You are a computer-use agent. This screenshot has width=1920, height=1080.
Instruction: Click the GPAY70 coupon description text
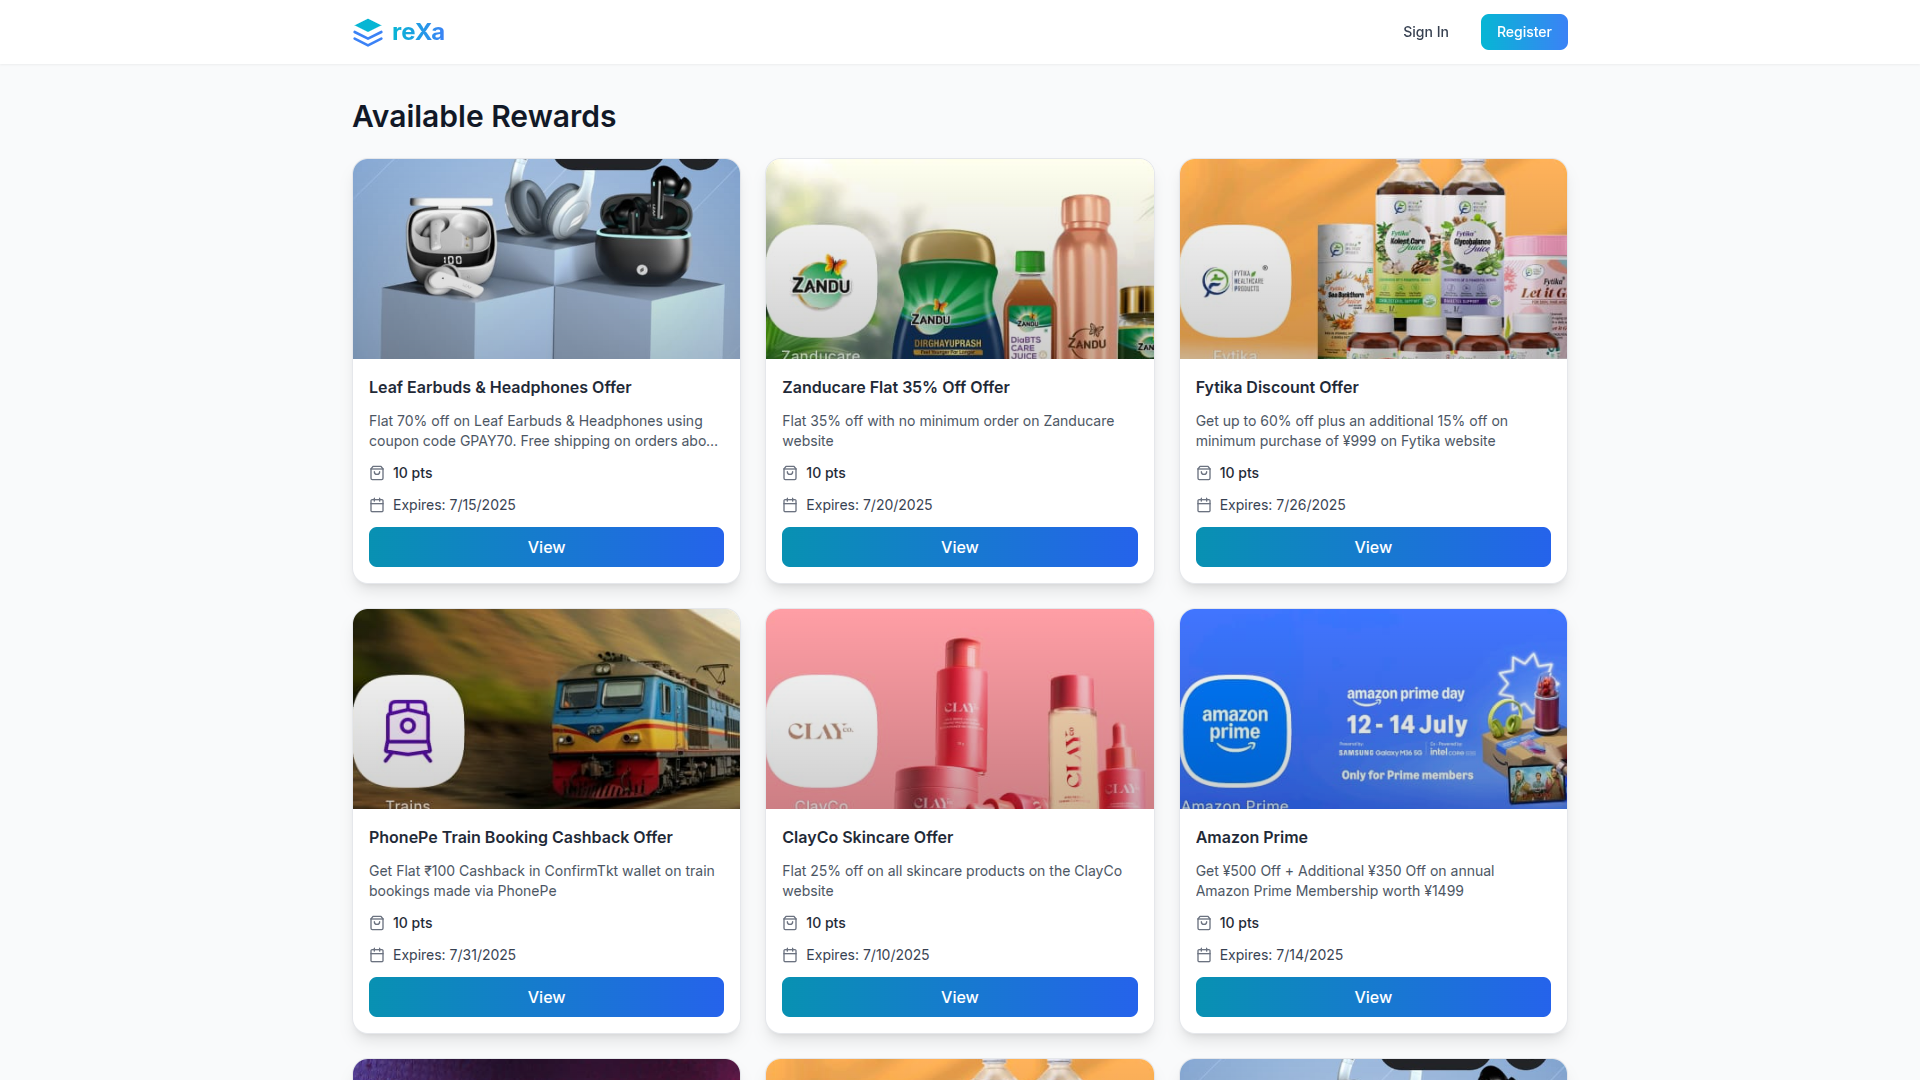[x=544, y=431]
